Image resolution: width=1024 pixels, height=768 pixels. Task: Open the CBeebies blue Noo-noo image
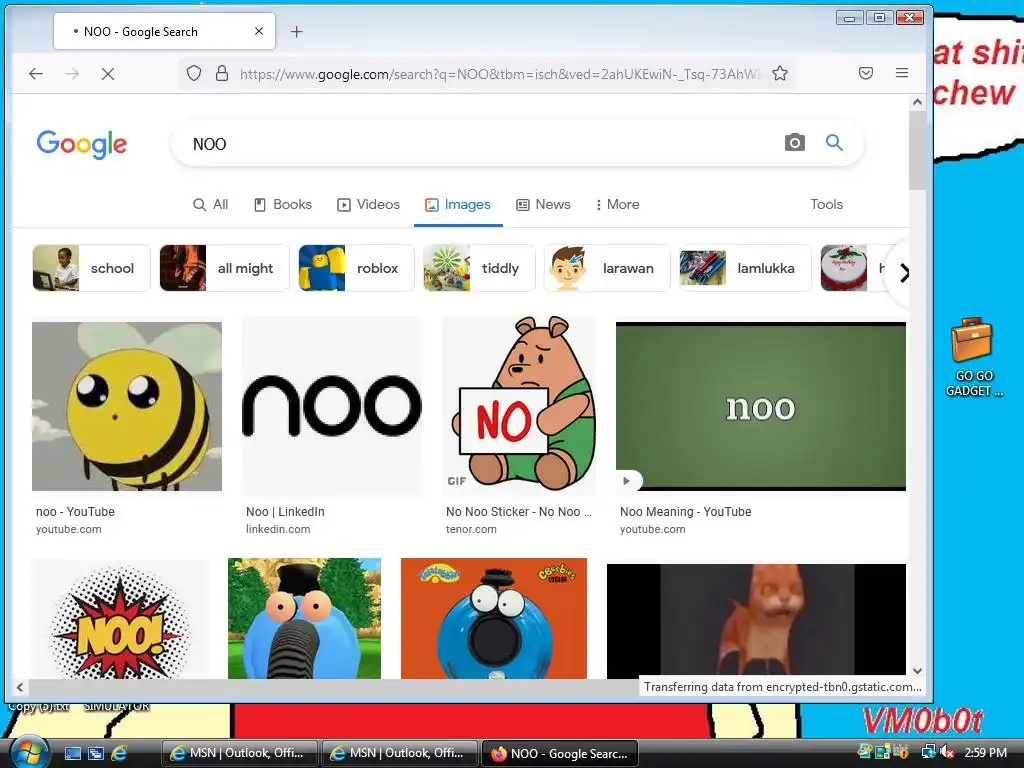pos(494,619)
